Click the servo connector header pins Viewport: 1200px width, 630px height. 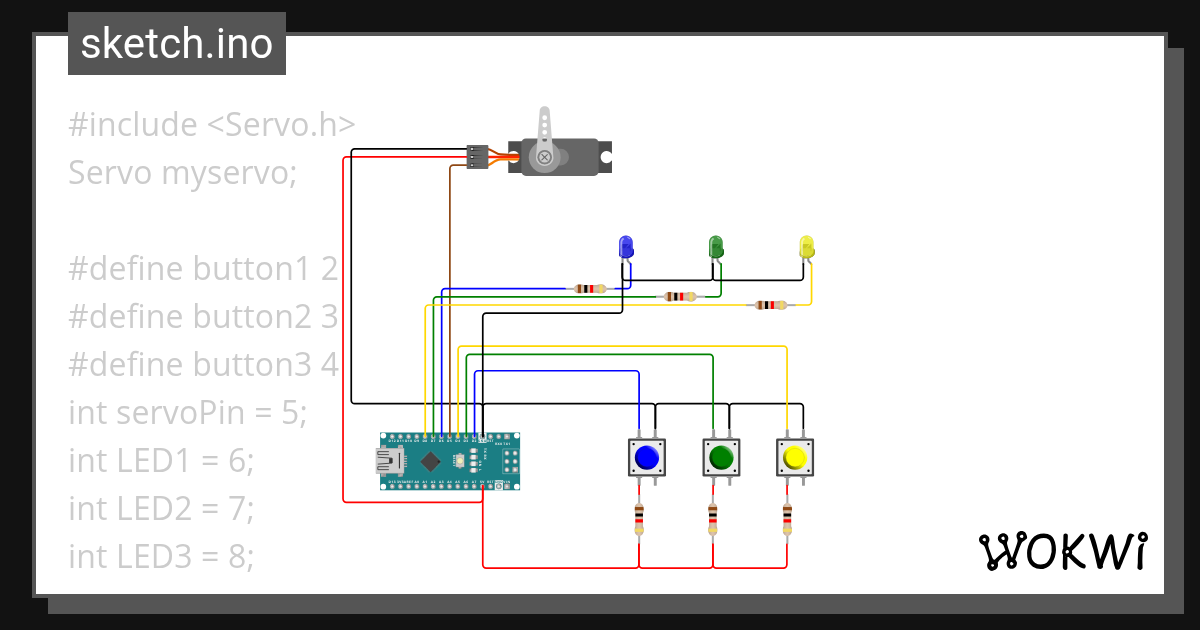[x=476, y=156]
